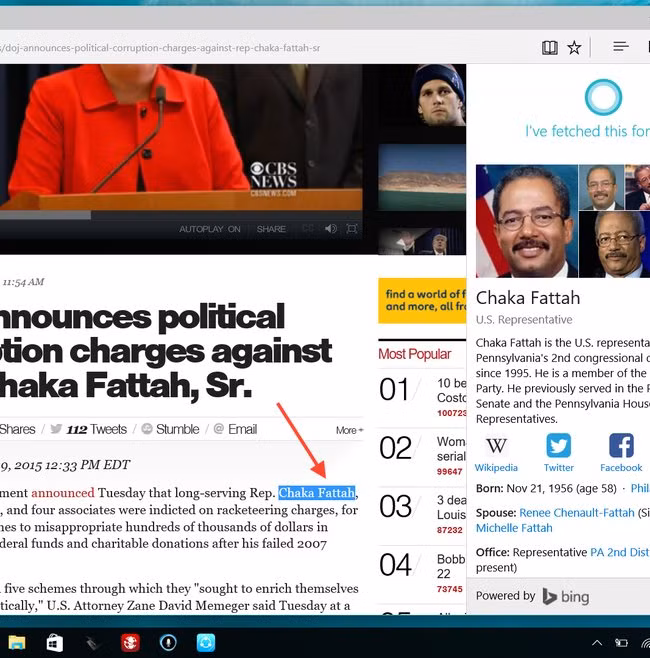Screen dimensions: 650x658
Task: Add page to favorites with star icon
Action: (x=575, y=47)
